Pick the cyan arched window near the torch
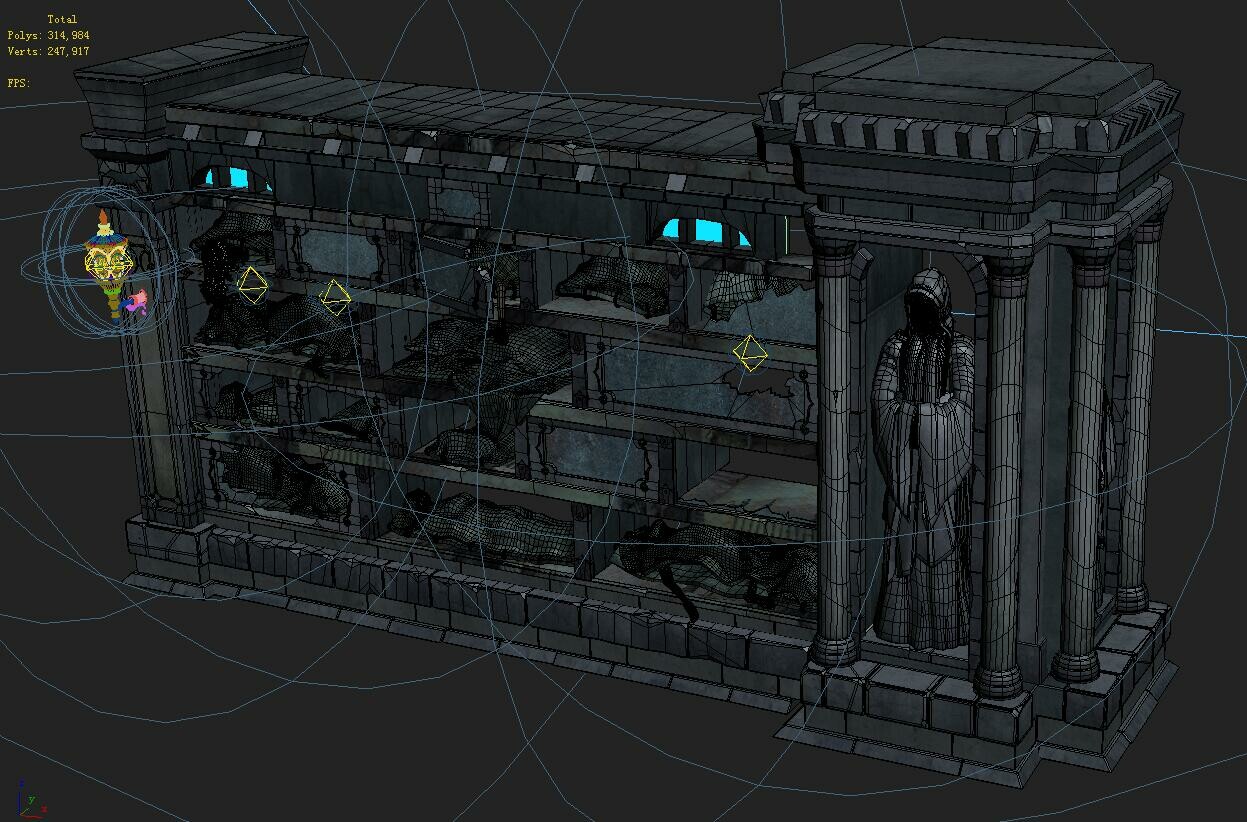Image resolution: width=1247 pixels, height=822 pixels. pyautogui.click(x=237, y=179)
